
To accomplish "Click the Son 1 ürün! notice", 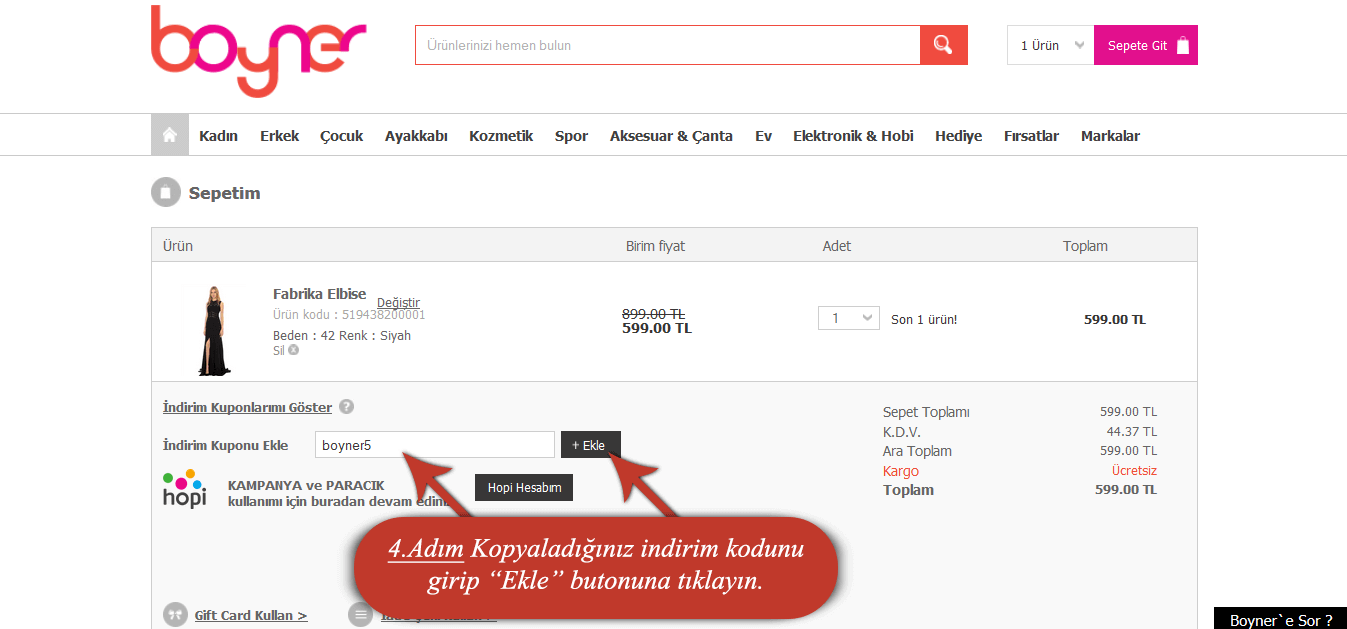I will click(x=924, y=320).
